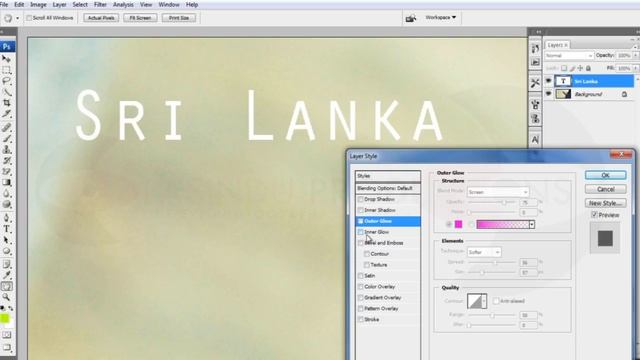This screenshot has width=640, height=360.
Task: Select the Pen tool
Action: pos(6,218)
